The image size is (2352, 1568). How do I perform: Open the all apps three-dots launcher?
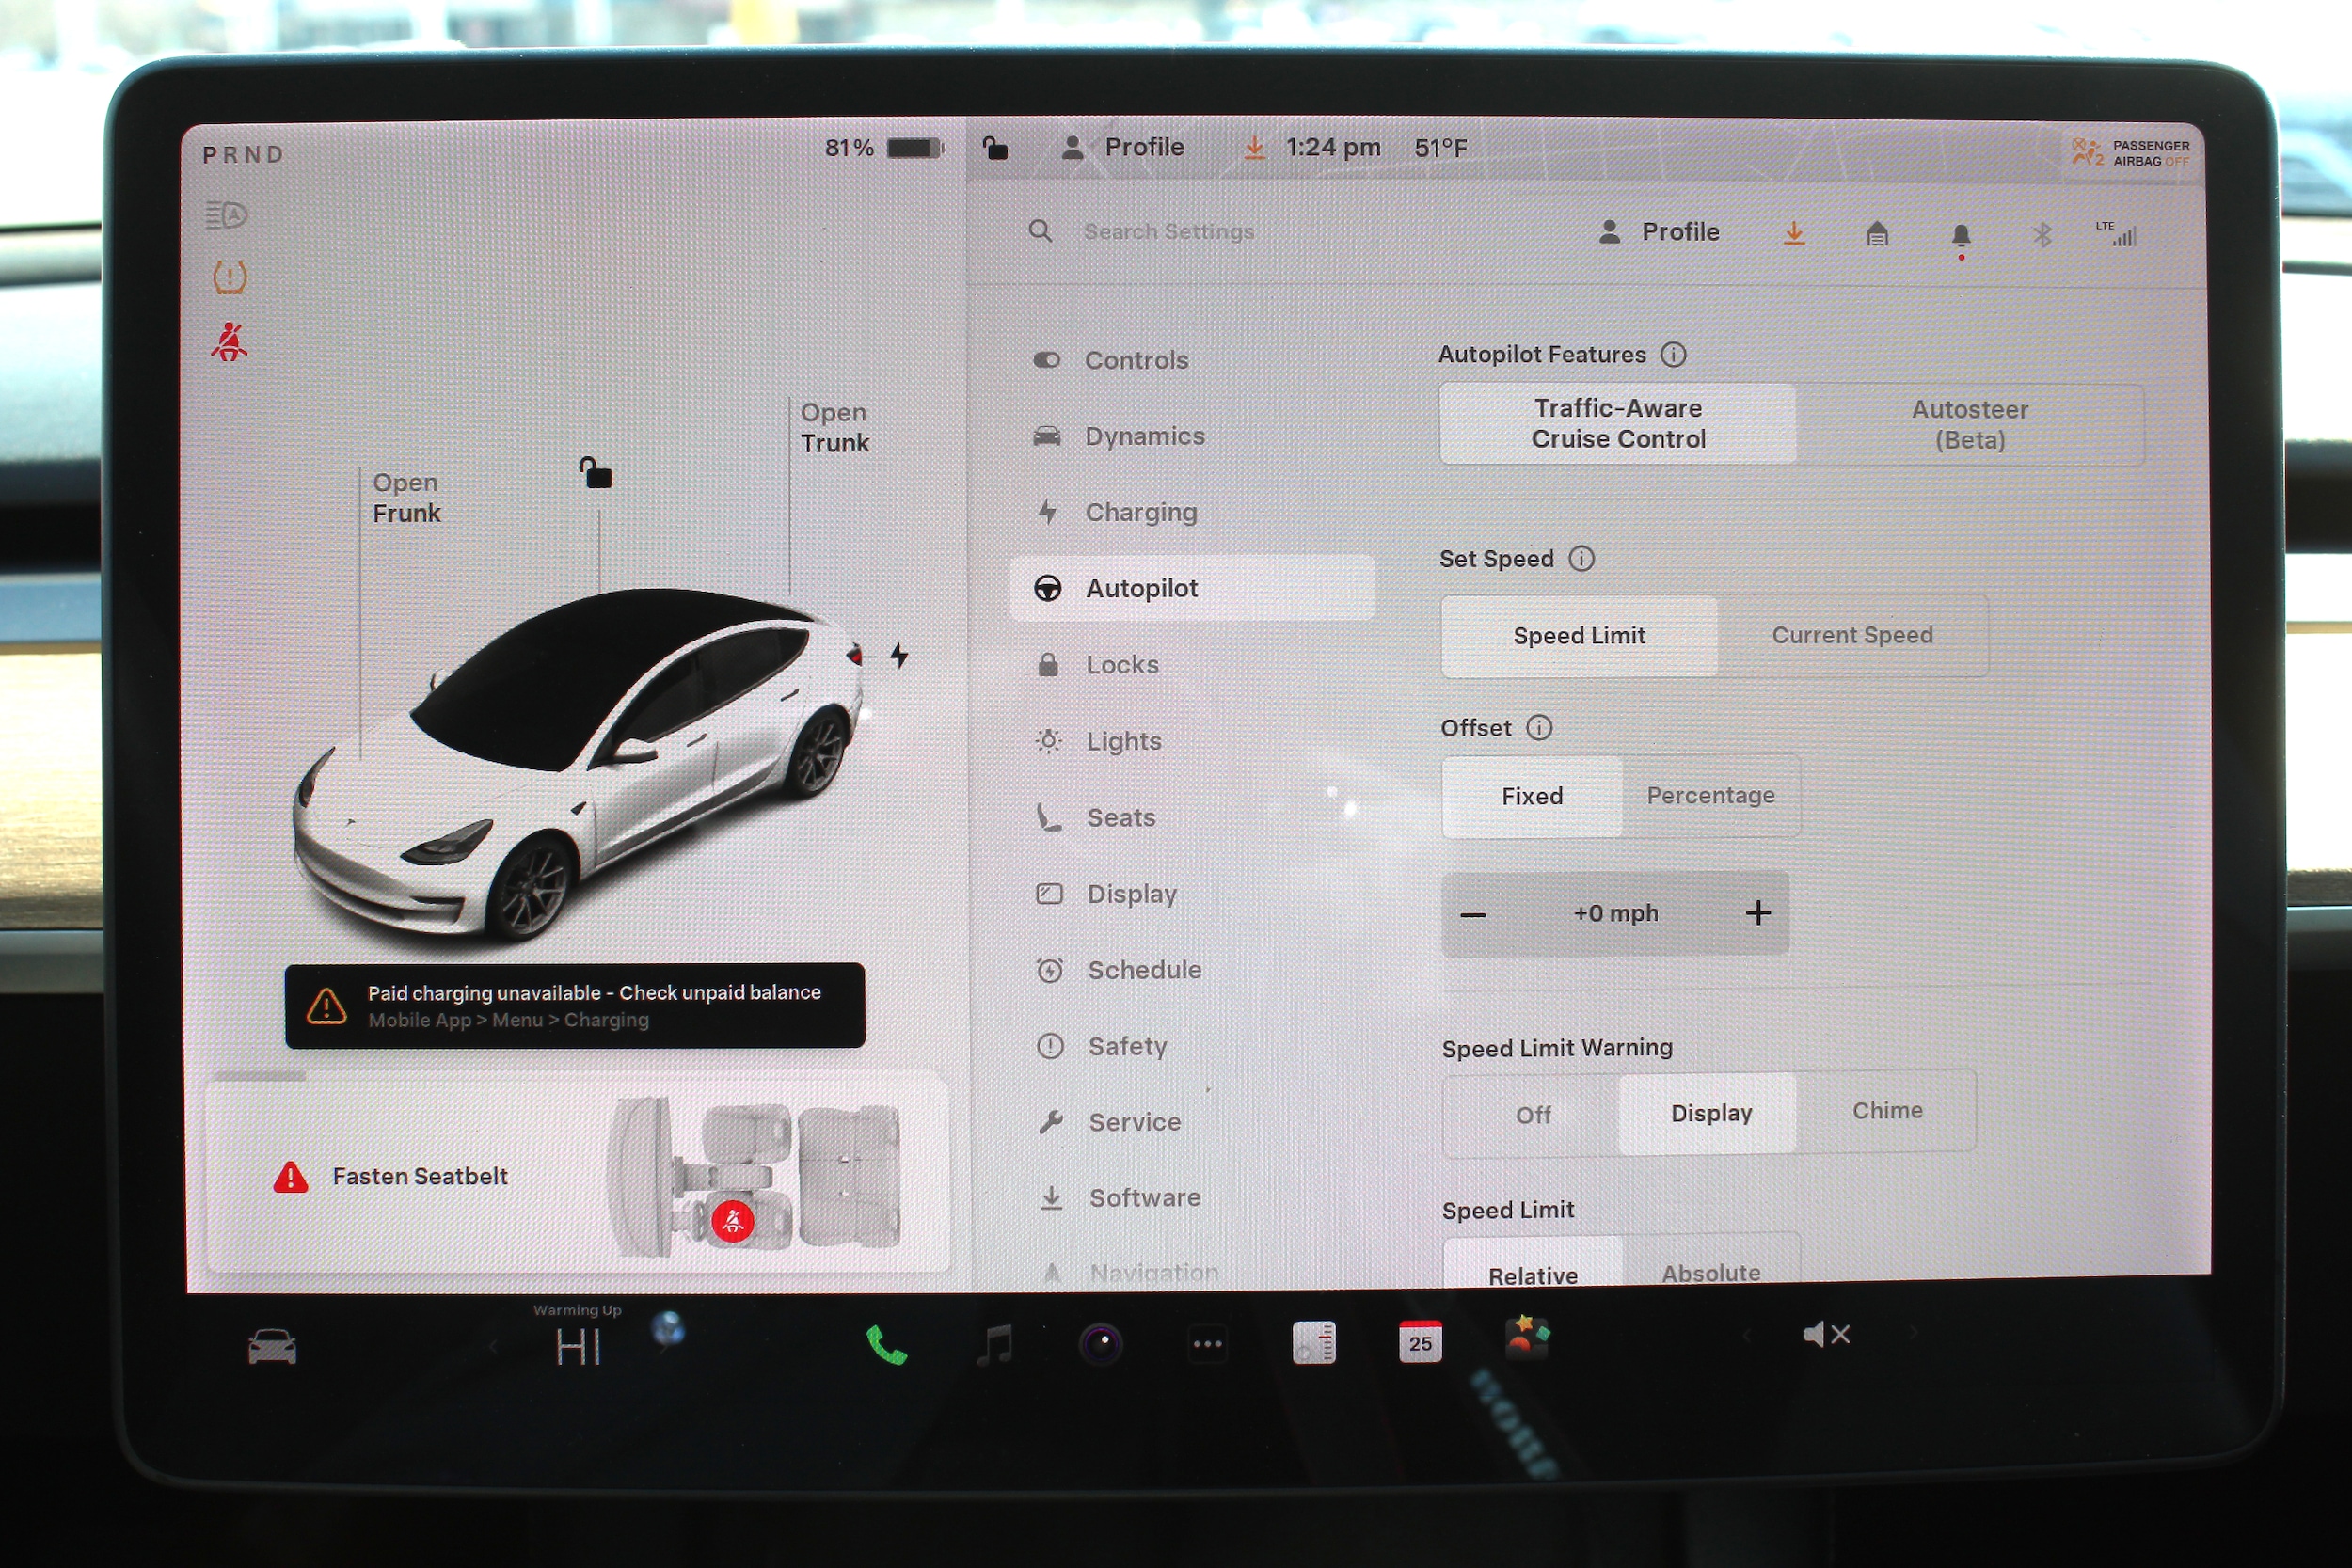click(x=1207, y=1344)
